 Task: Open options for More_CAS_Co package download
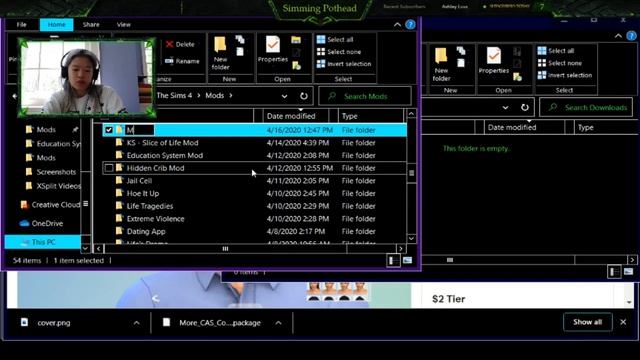click(x=278, y=323)
